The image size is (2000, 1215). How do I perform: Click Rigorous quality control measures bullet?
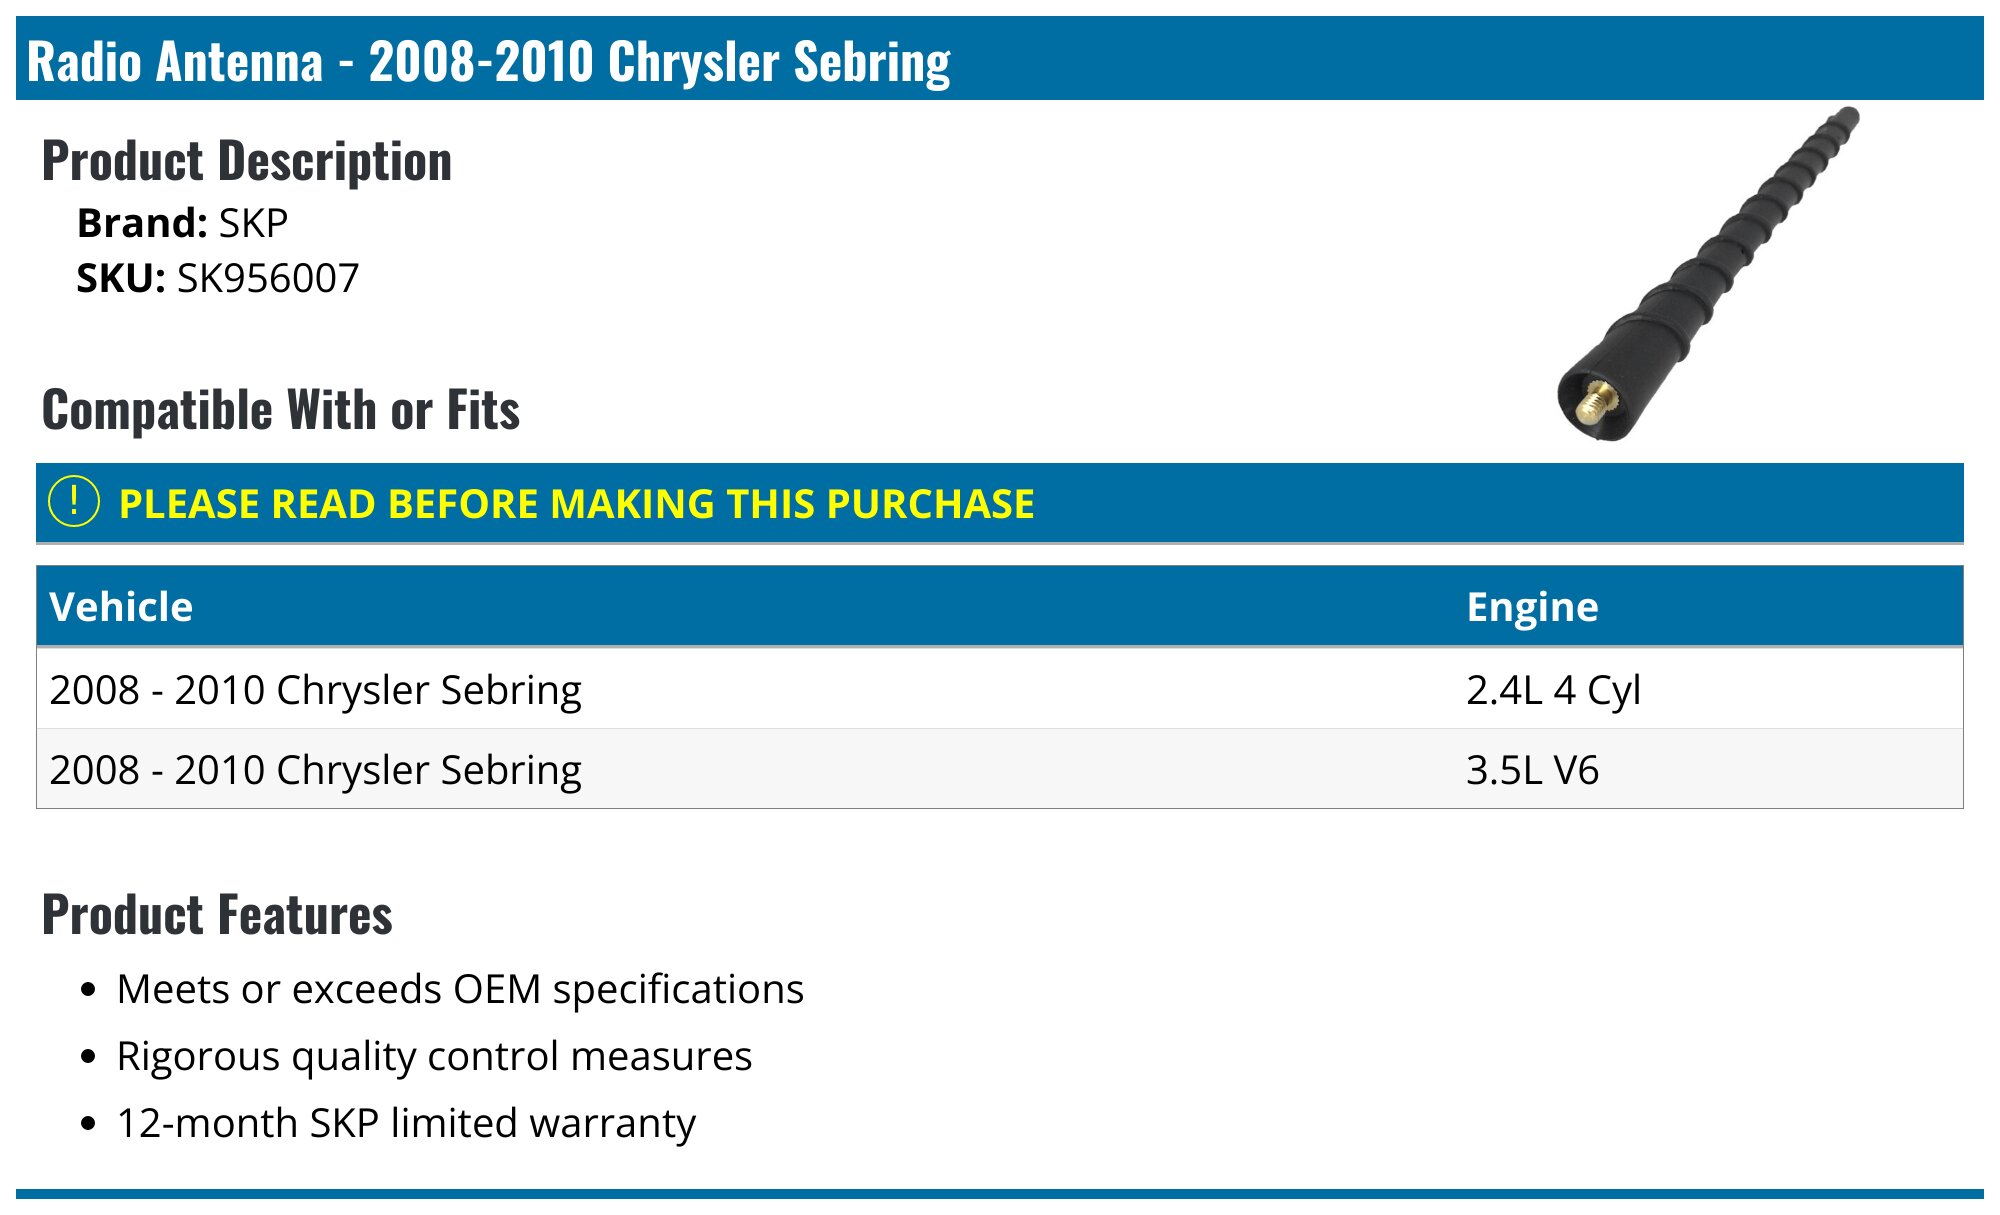coord(434,1056)
